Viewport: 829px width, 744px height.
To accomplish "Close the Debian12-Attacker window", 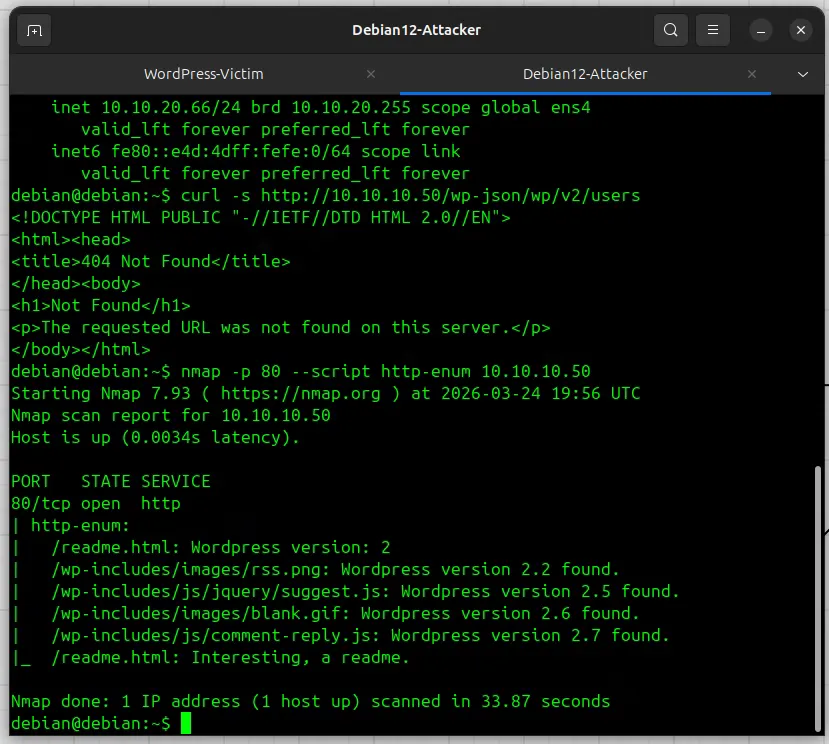I will pyautogui.click(x=800, y=30).
